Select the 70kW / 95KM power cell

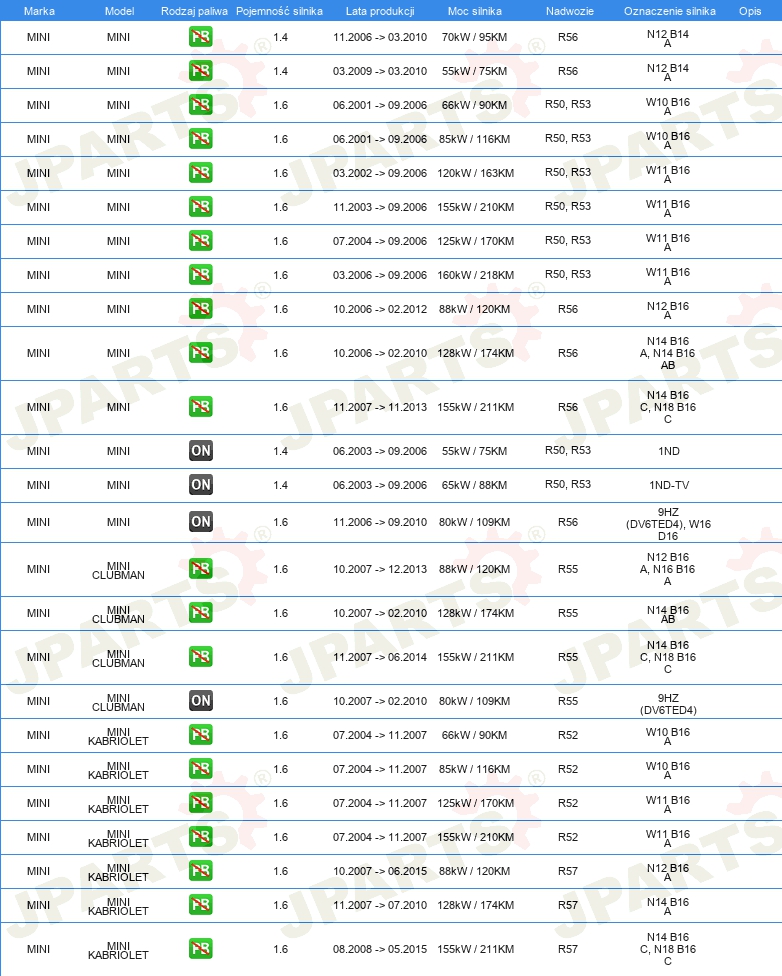click(474, 37)
